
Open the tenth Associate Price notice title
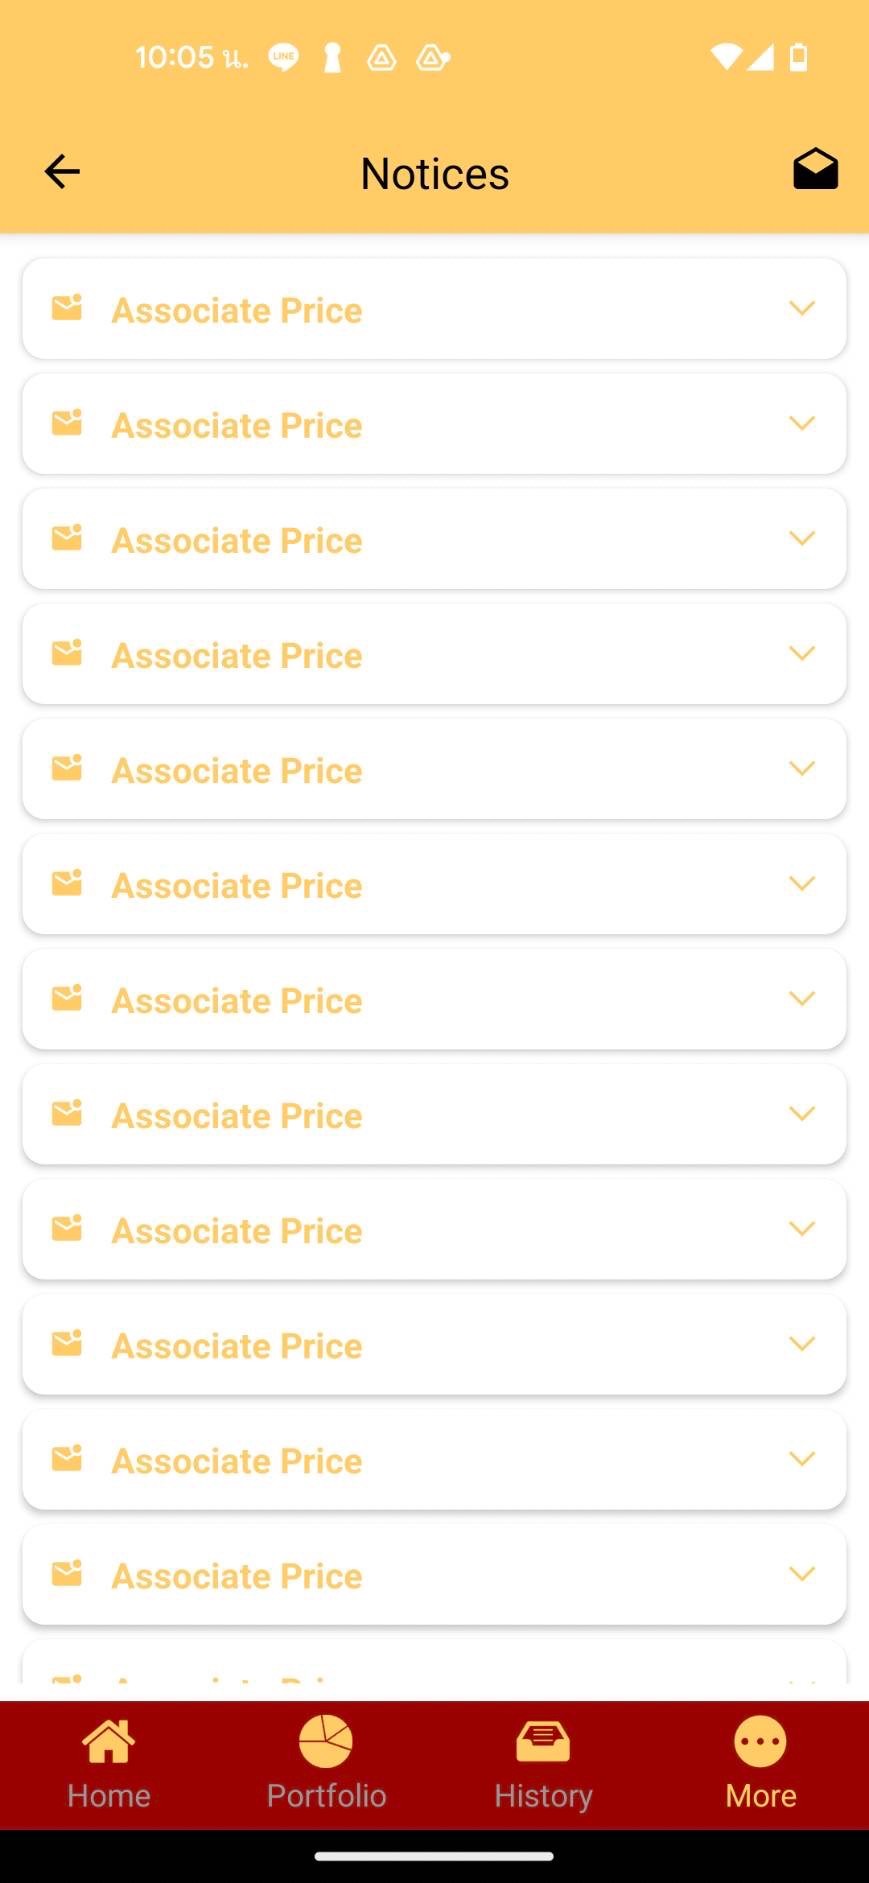pyautogui.click(x=237, y=1345)
